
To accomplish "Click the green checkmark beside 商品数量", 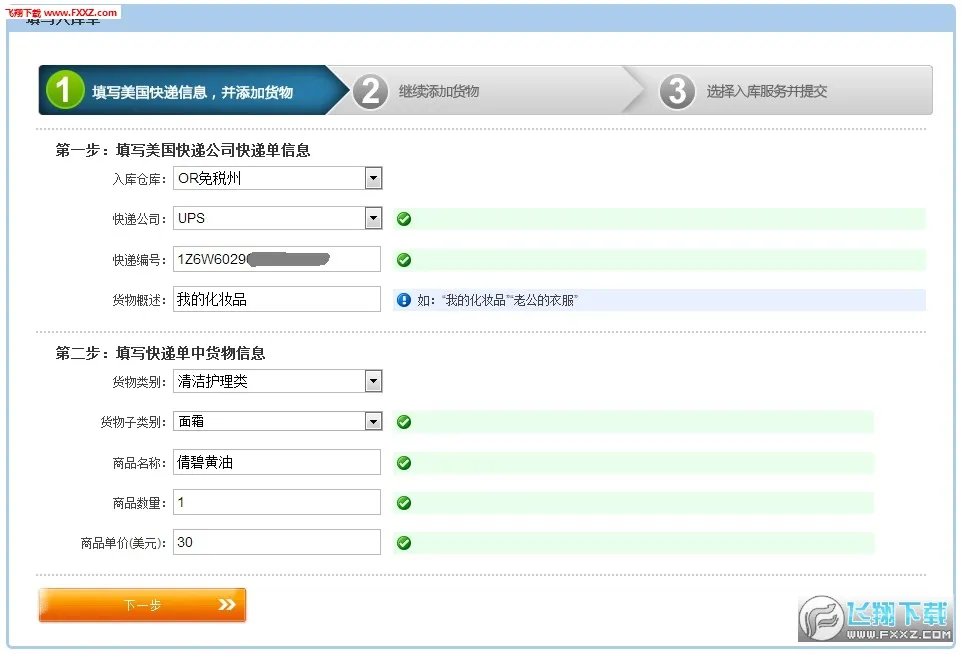I will pos(404,503).
